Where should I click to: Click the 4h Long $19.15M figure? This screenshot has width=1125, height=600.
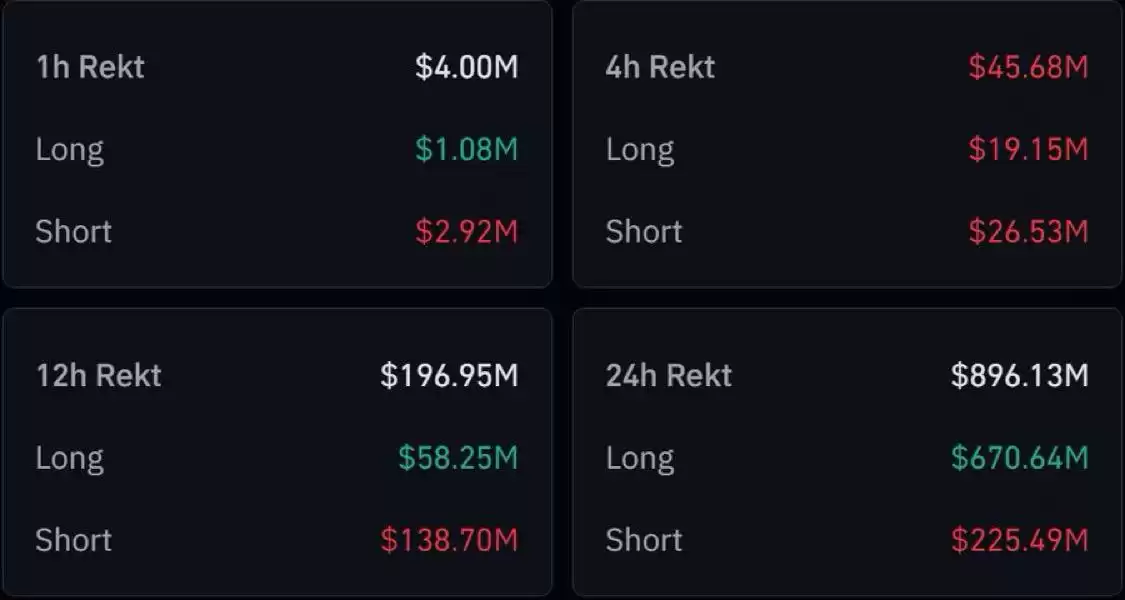[x=1028, y=149]
